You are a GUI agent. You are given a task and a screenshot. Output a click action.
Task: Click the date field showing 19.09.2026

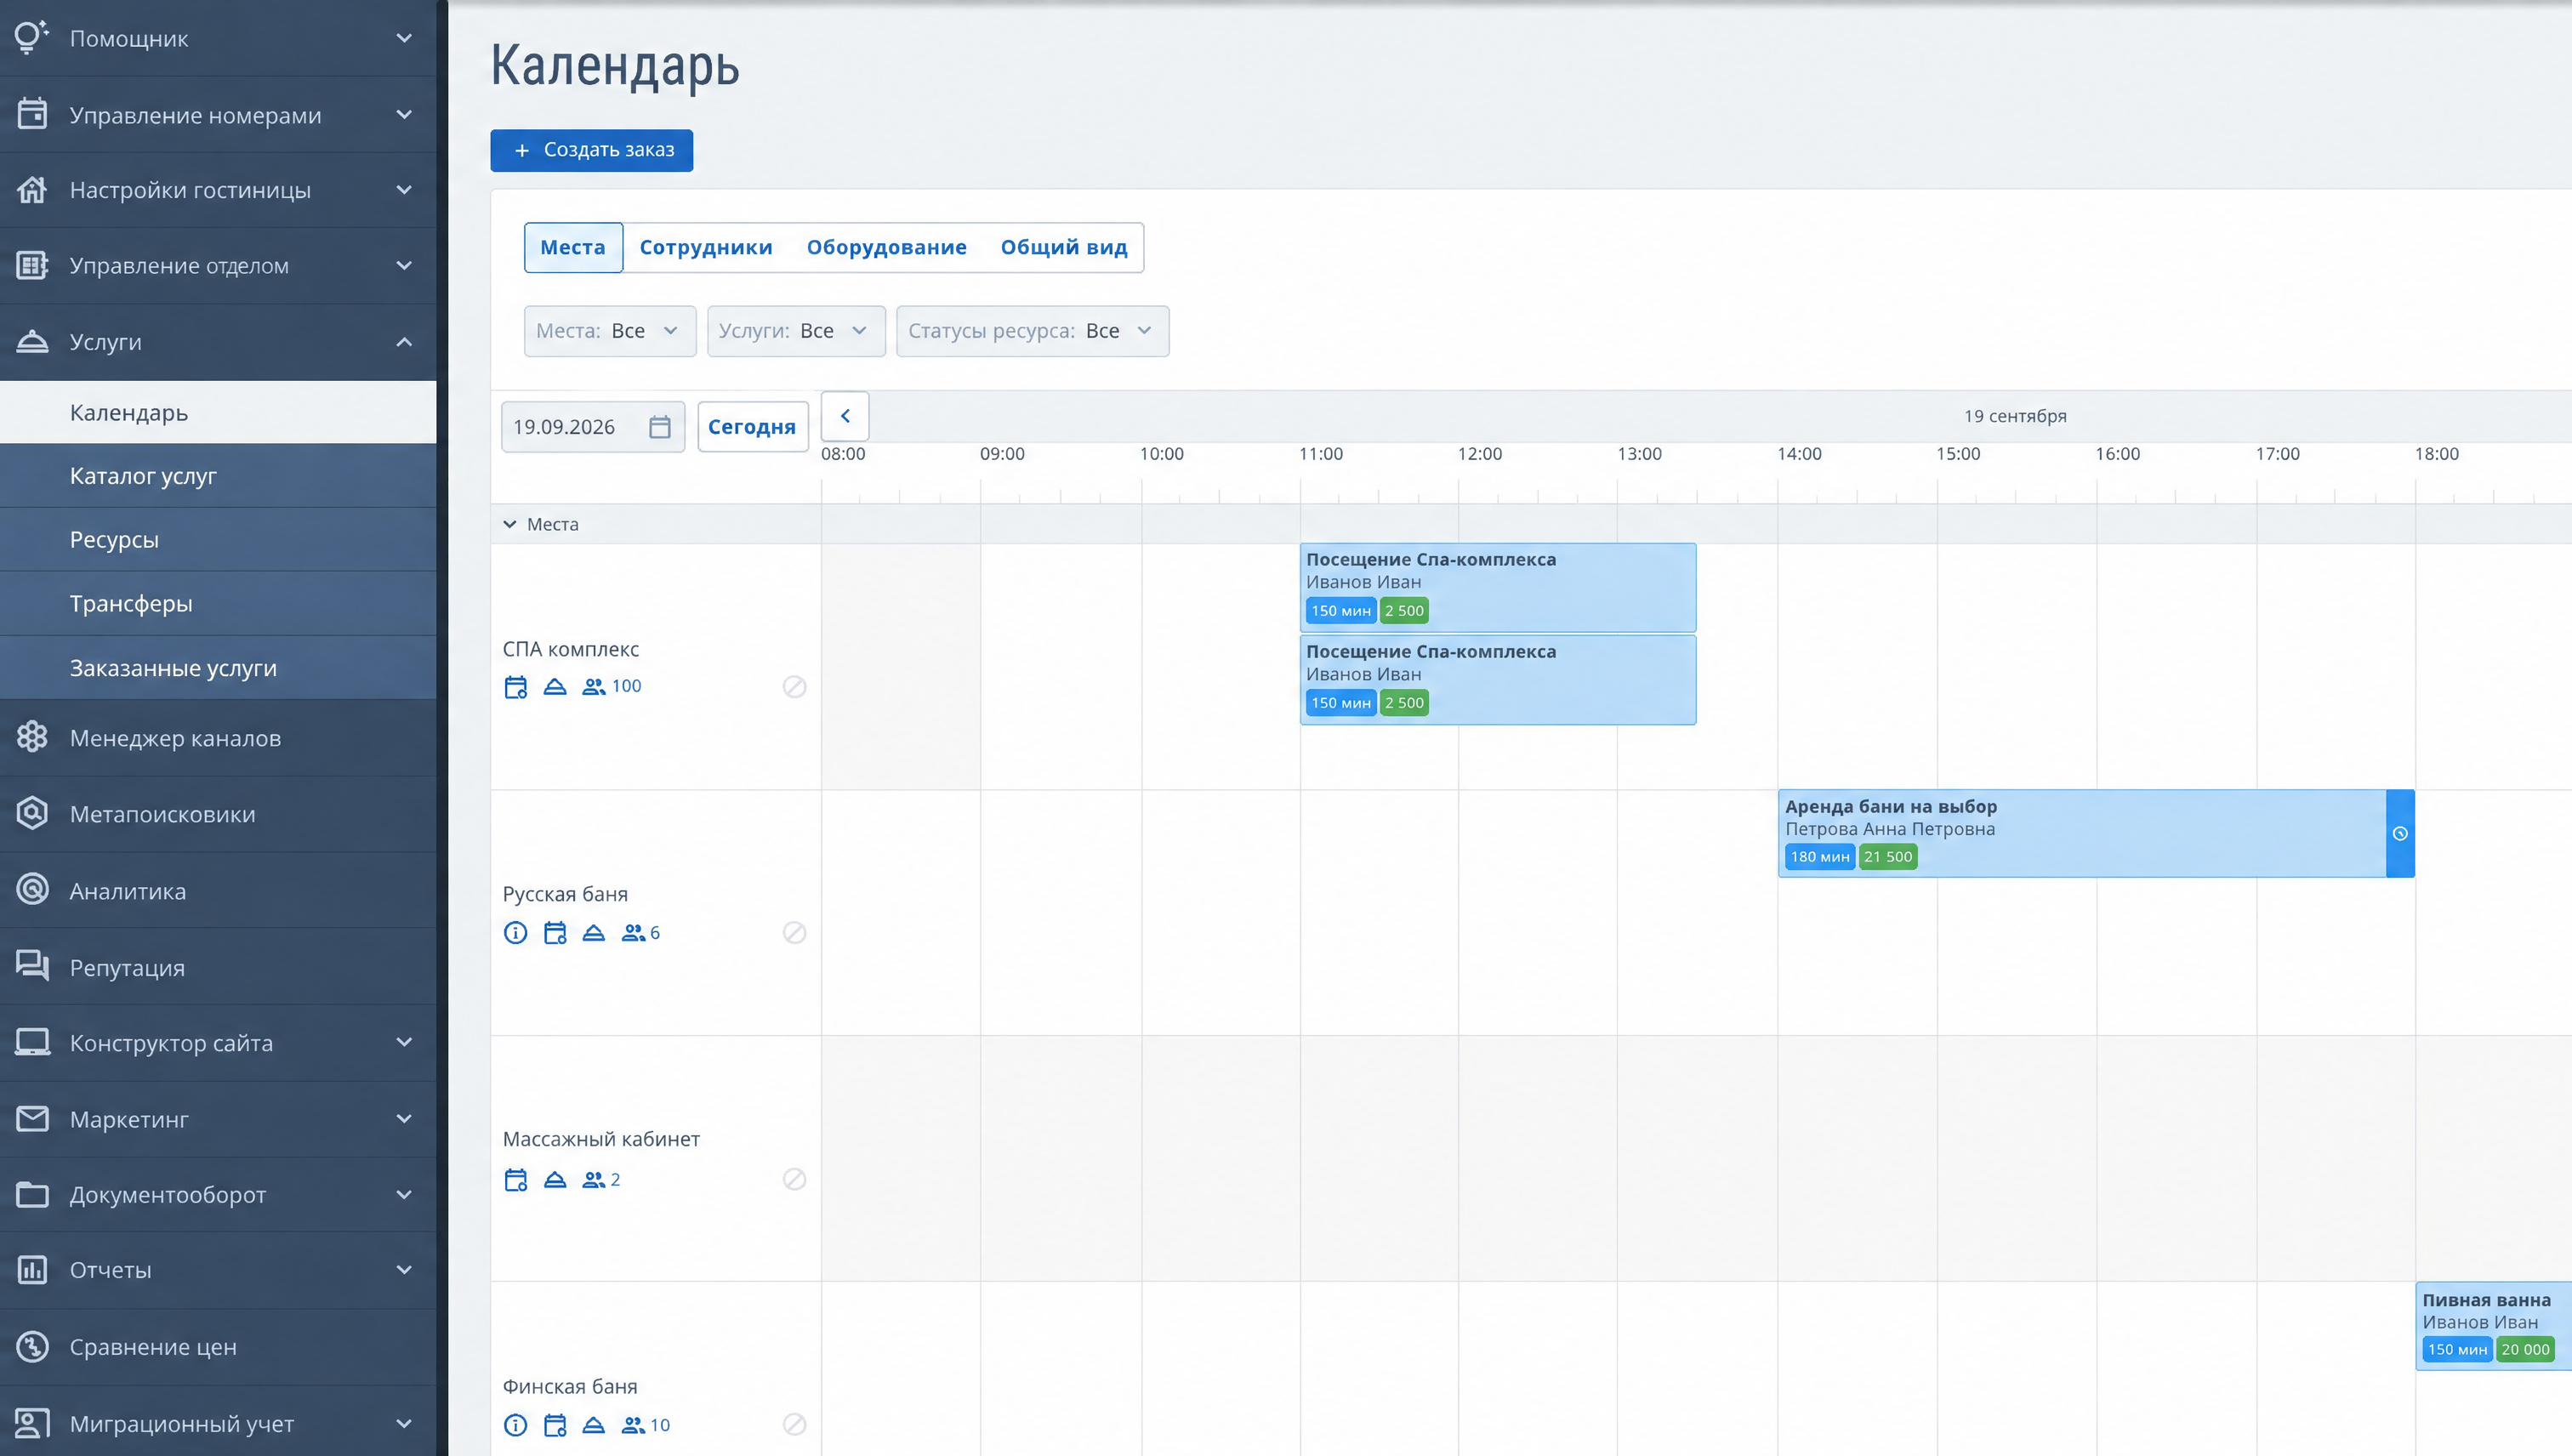coord(593,427)
